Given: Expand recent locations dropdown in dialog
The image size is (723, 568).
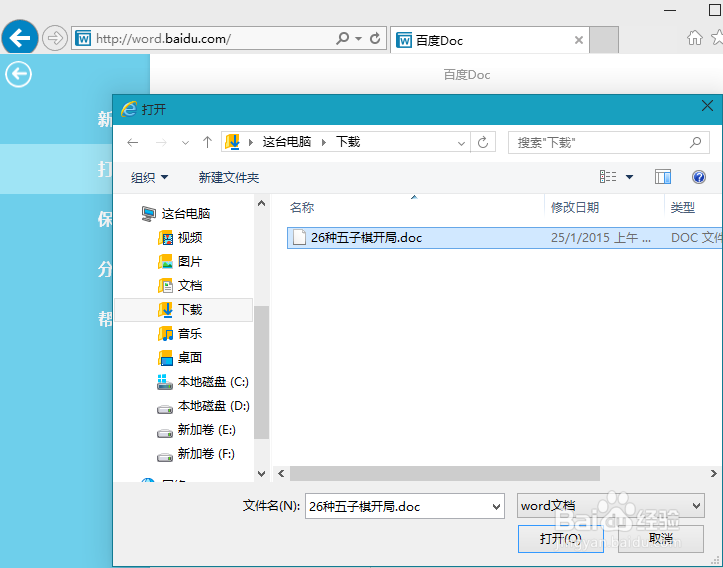Looking at the screenshot, I should tap(185, 143).
